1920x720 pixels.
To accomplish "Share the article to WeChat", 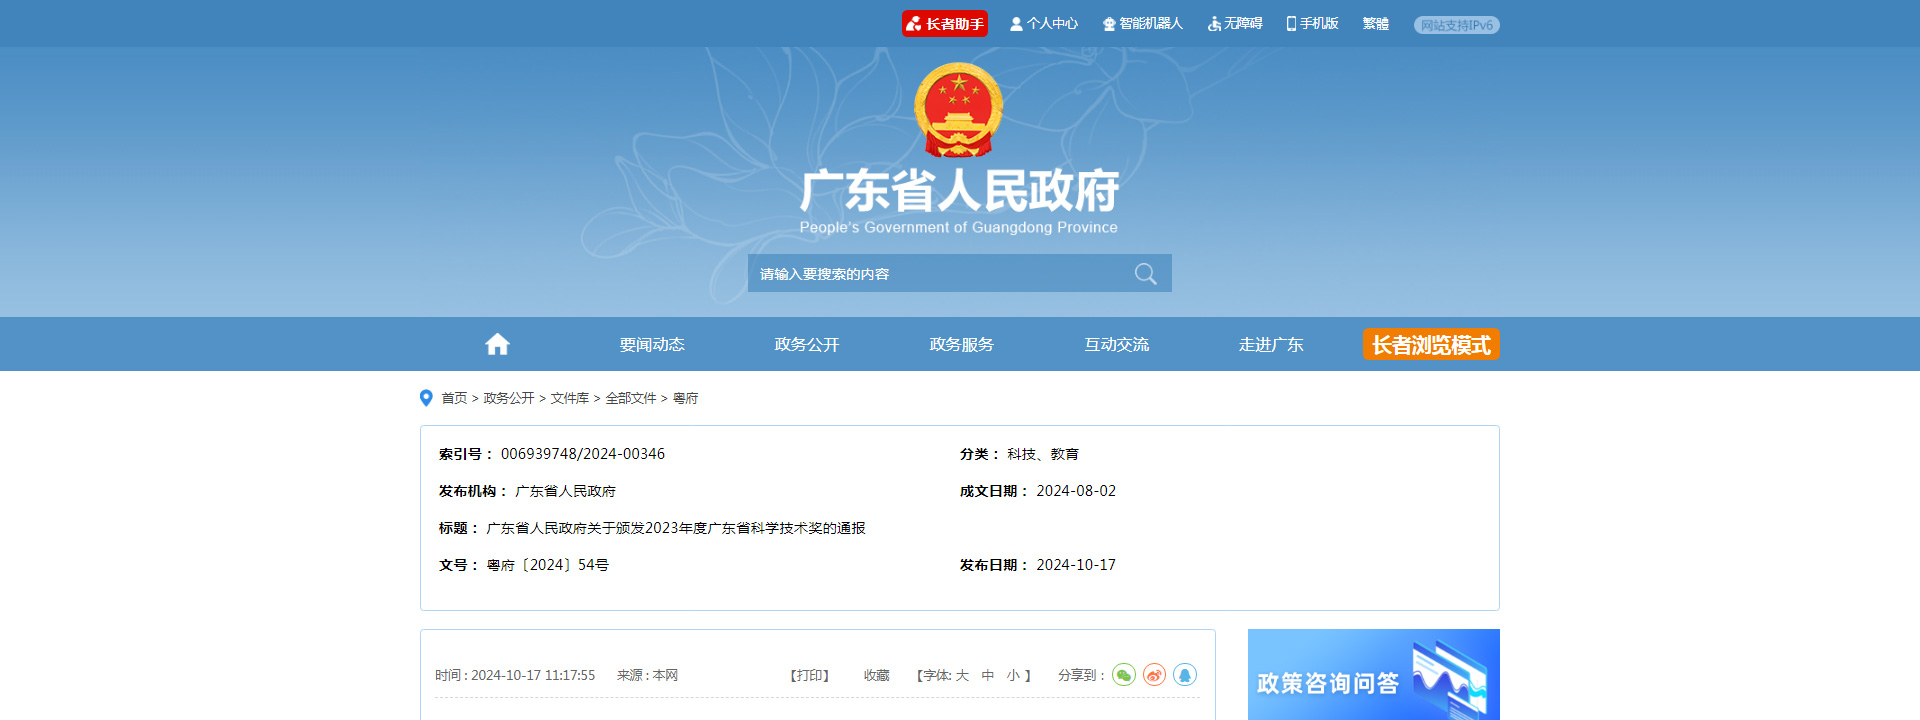I will click(1124, 675).
